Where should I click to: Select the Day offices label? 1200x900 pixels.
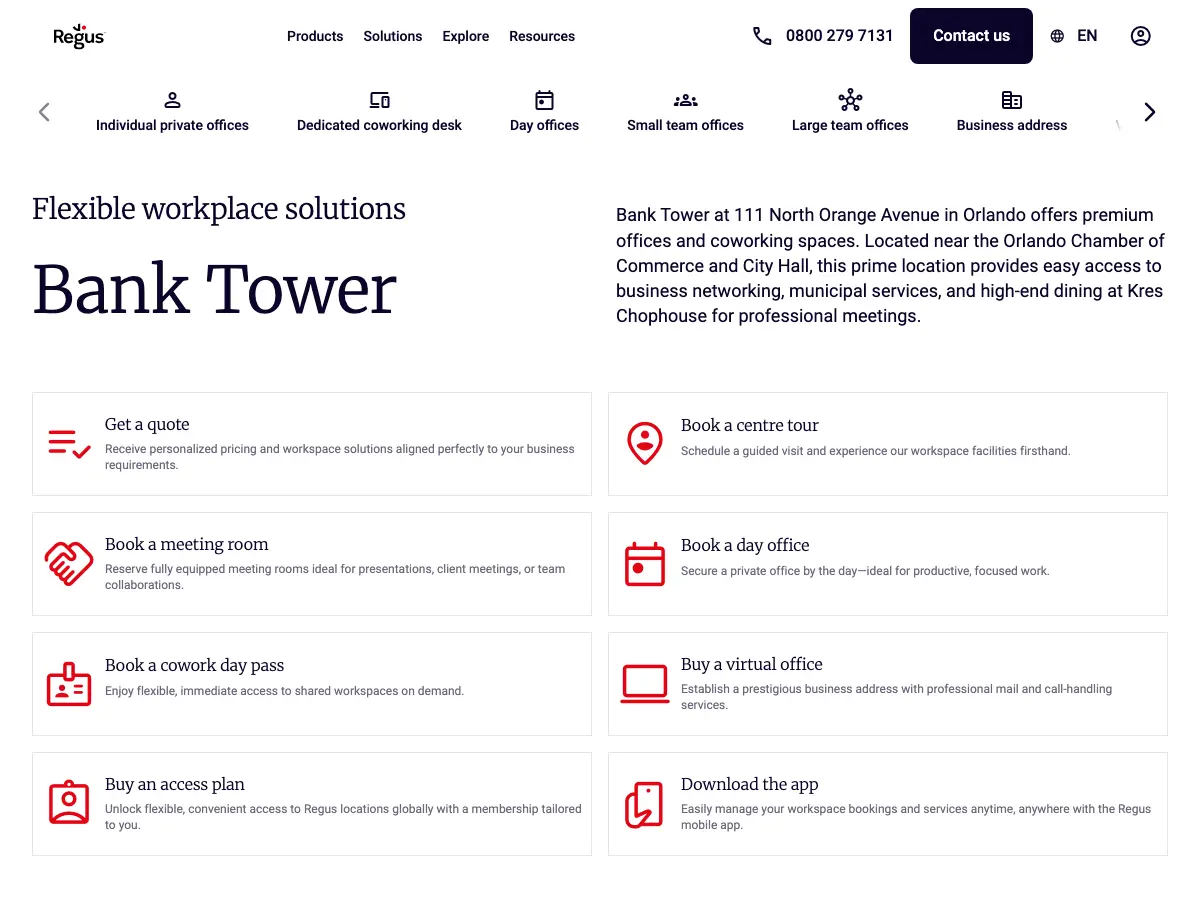tap(544, 125)
